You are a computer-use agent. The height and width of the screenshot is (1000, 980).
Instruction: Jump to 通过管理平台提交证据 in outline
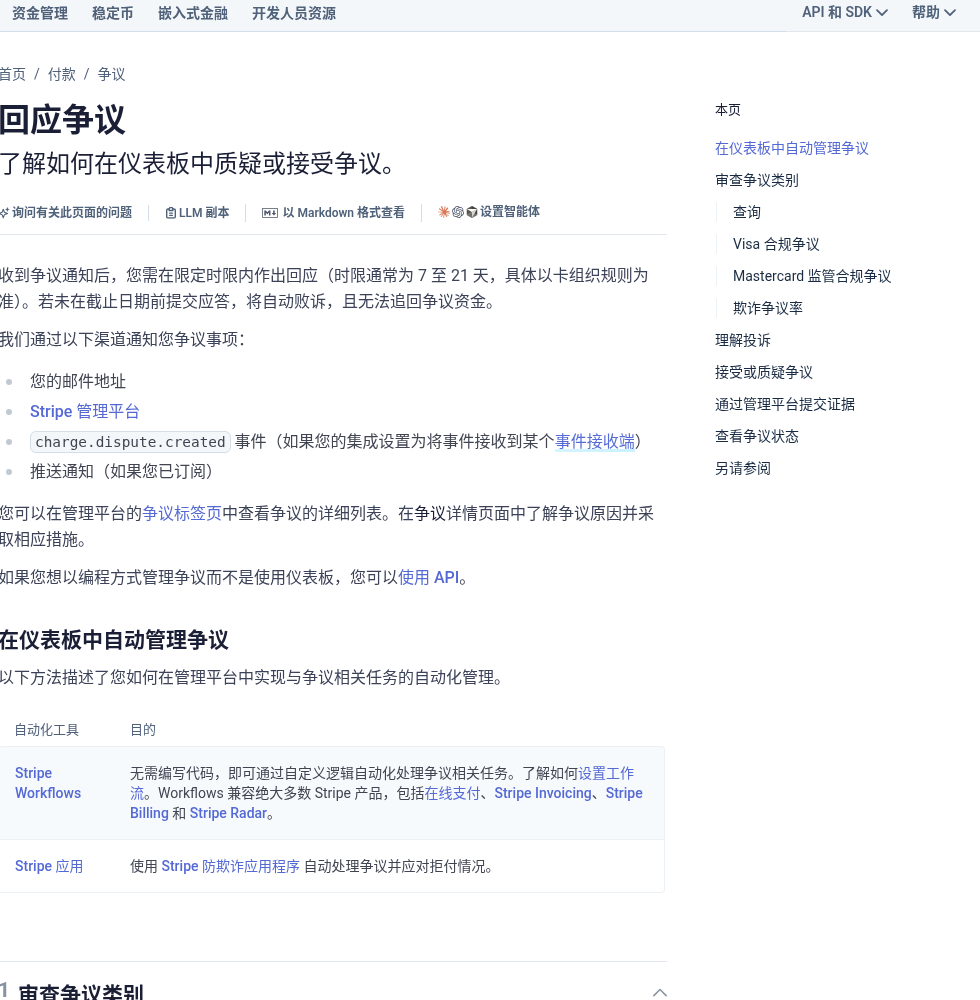(x=785, y=404)
